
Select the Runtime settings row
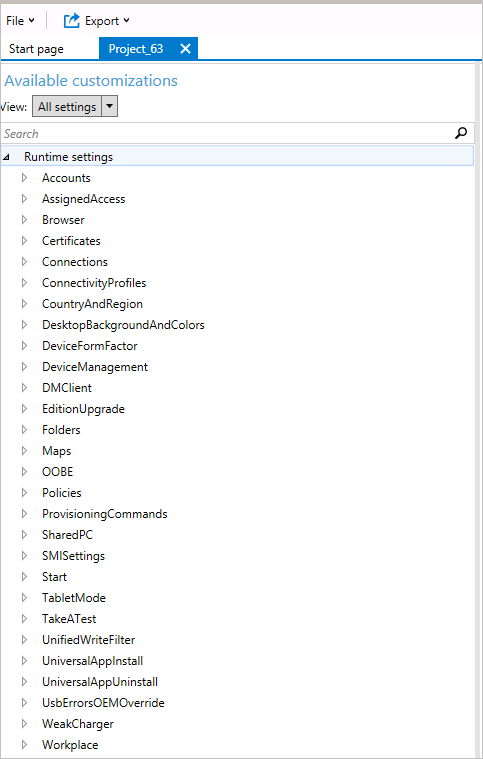(237, 157)
